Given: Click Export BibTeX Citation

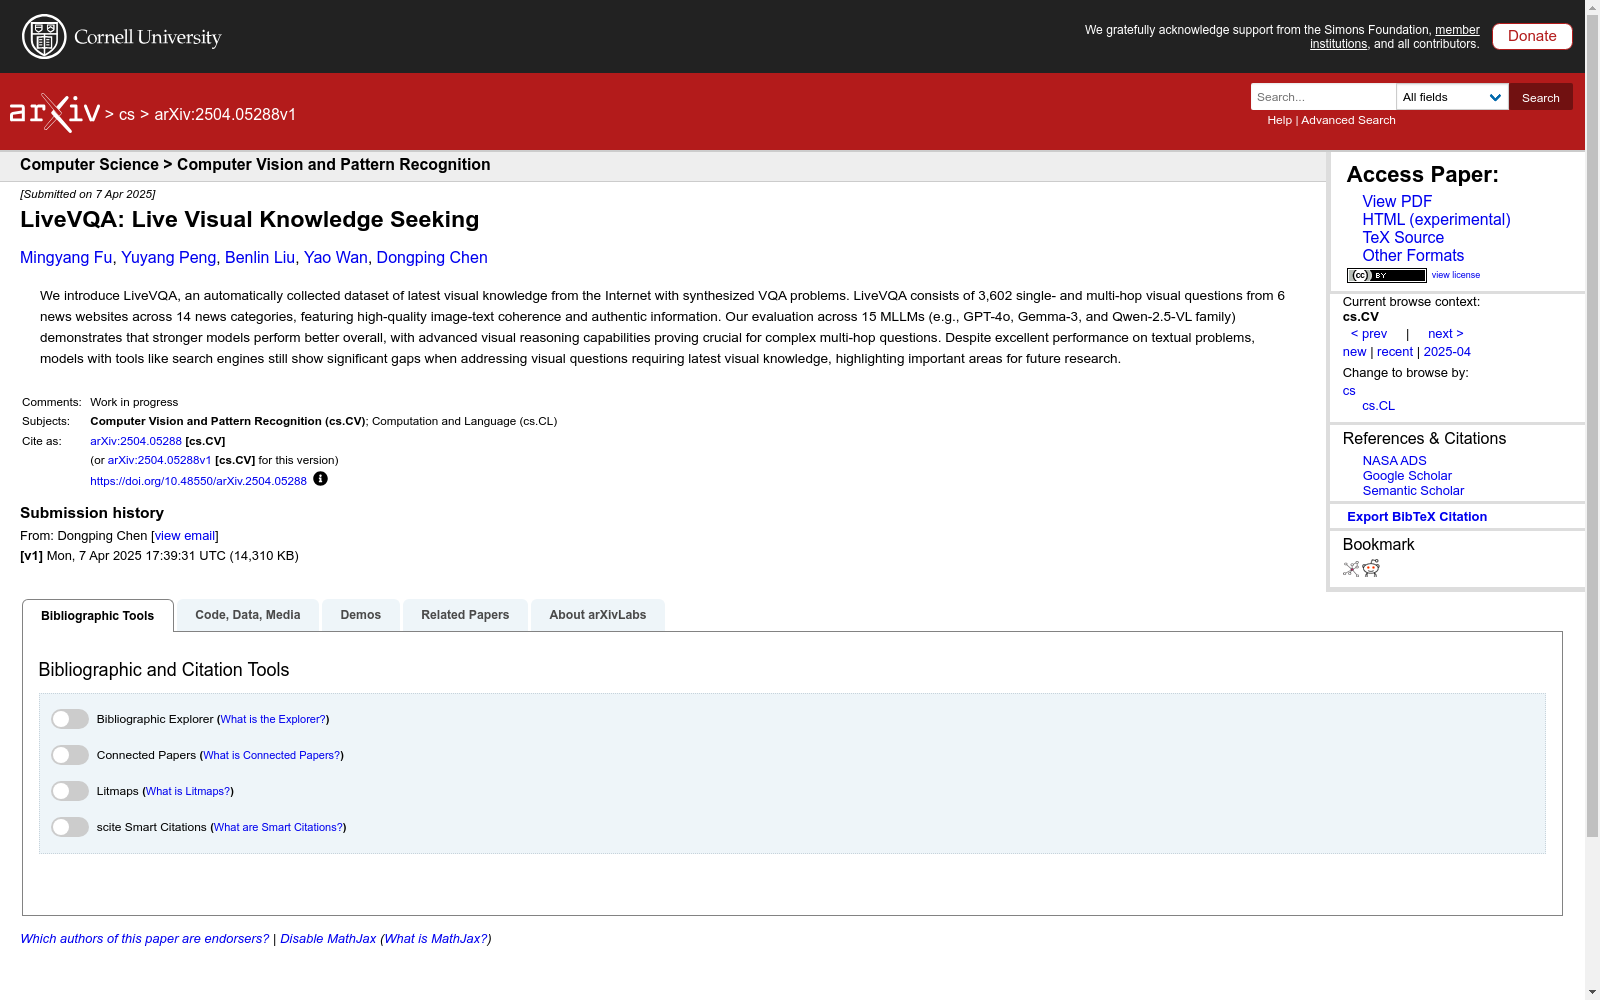Looking at the screenshot, I should (1417, 517).
